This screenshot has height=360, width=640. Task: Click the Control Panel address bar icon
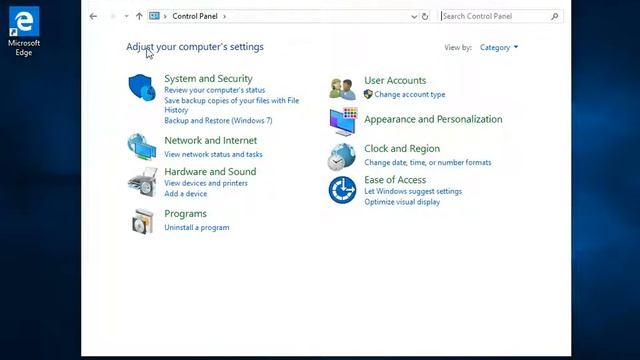tap(154, 16)
